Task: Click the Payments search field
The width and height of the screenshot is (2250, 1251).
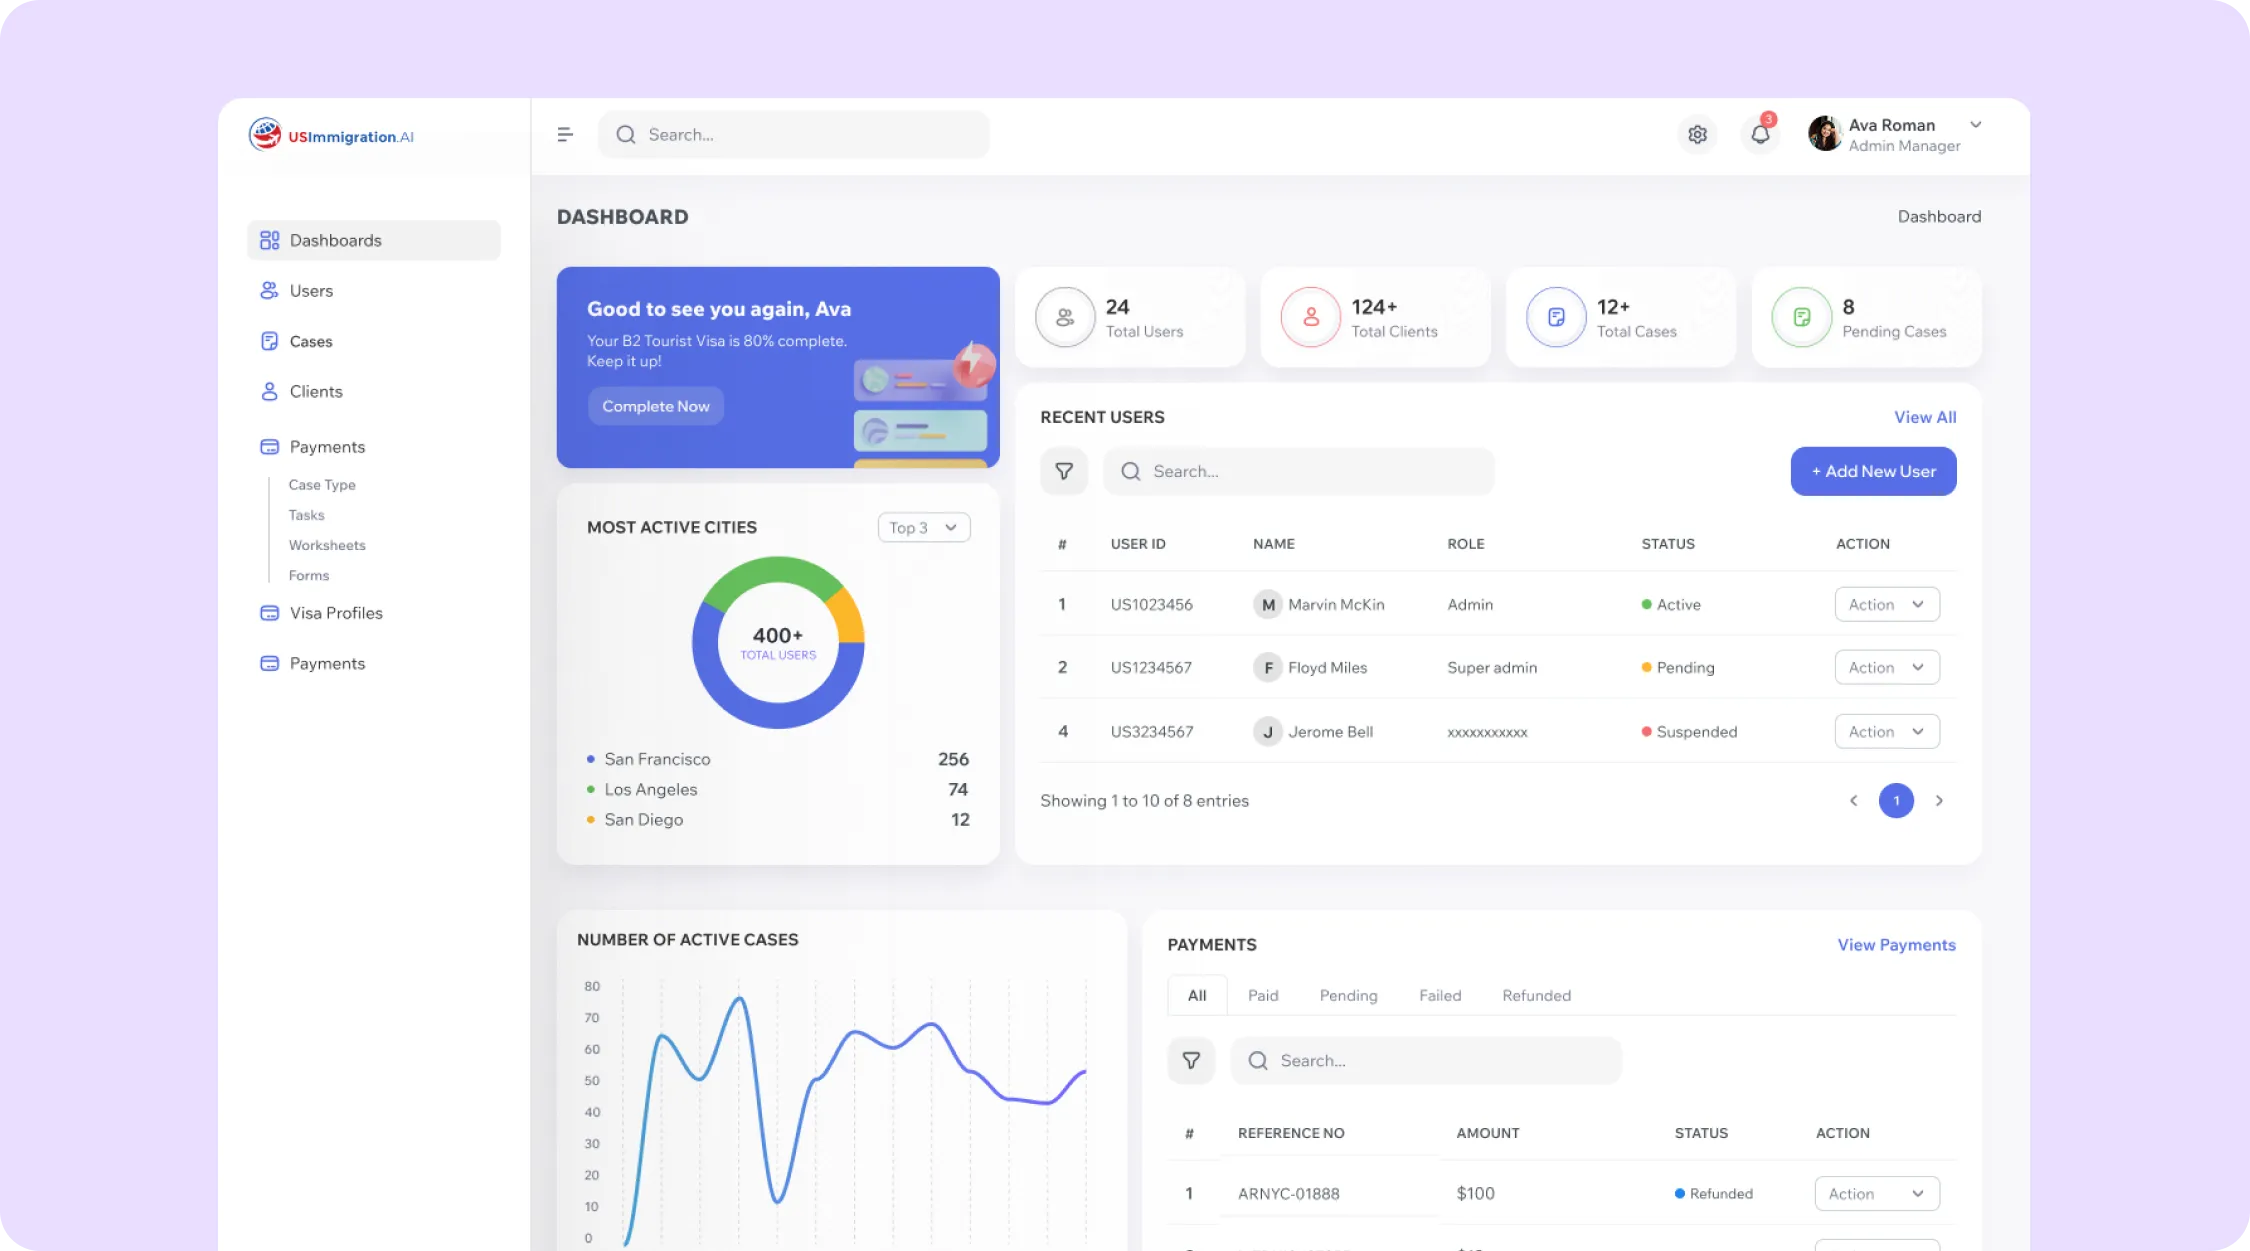Action: [1425, 1060]
